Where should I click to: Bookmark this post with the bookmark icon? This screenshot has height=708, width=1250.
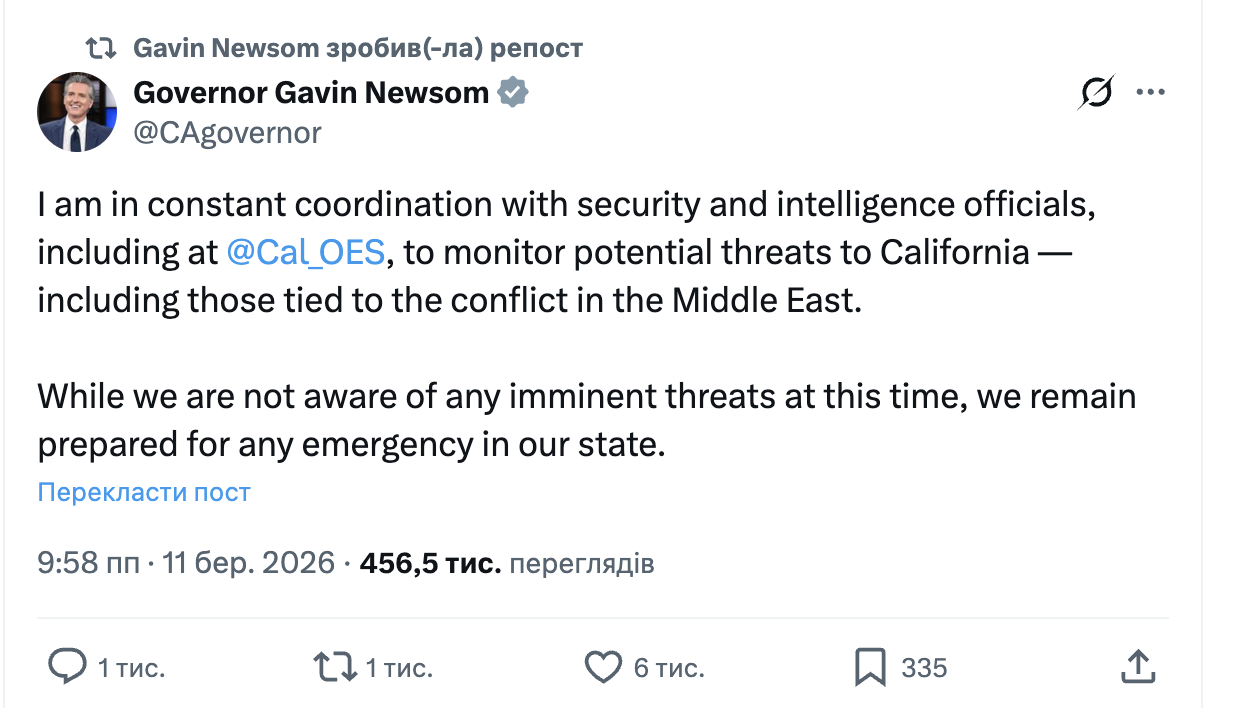pos(870,667)
